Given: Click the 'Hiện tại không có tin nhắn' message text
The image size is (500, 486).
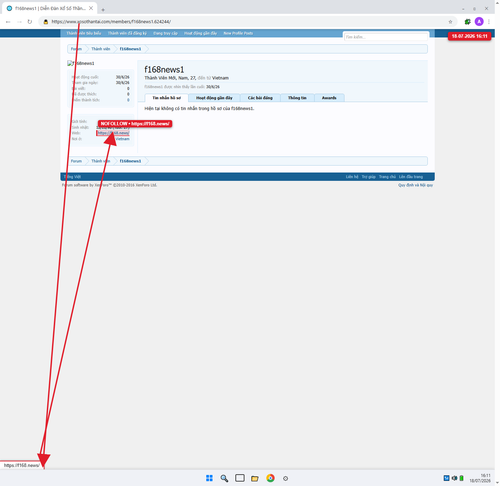Looking at the screenshot, I should 199,109.
